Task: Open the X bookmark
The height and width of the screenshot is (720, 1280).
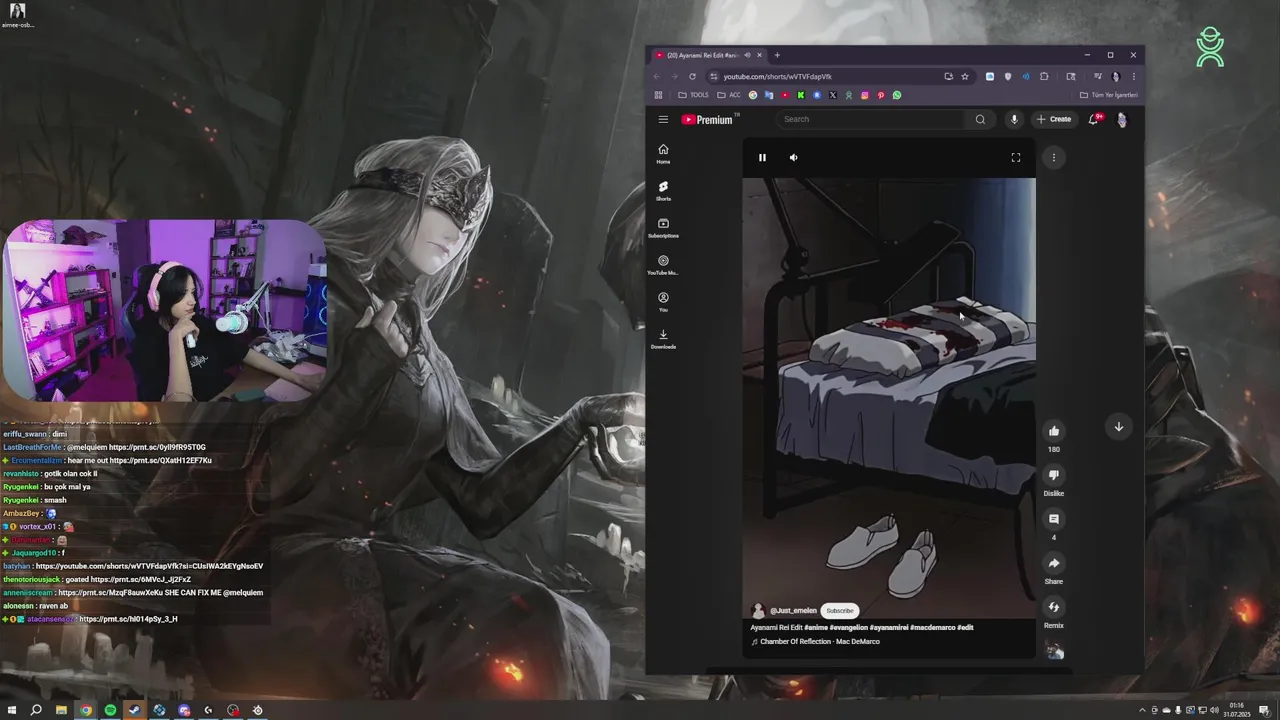Action: tap(833, 95)
